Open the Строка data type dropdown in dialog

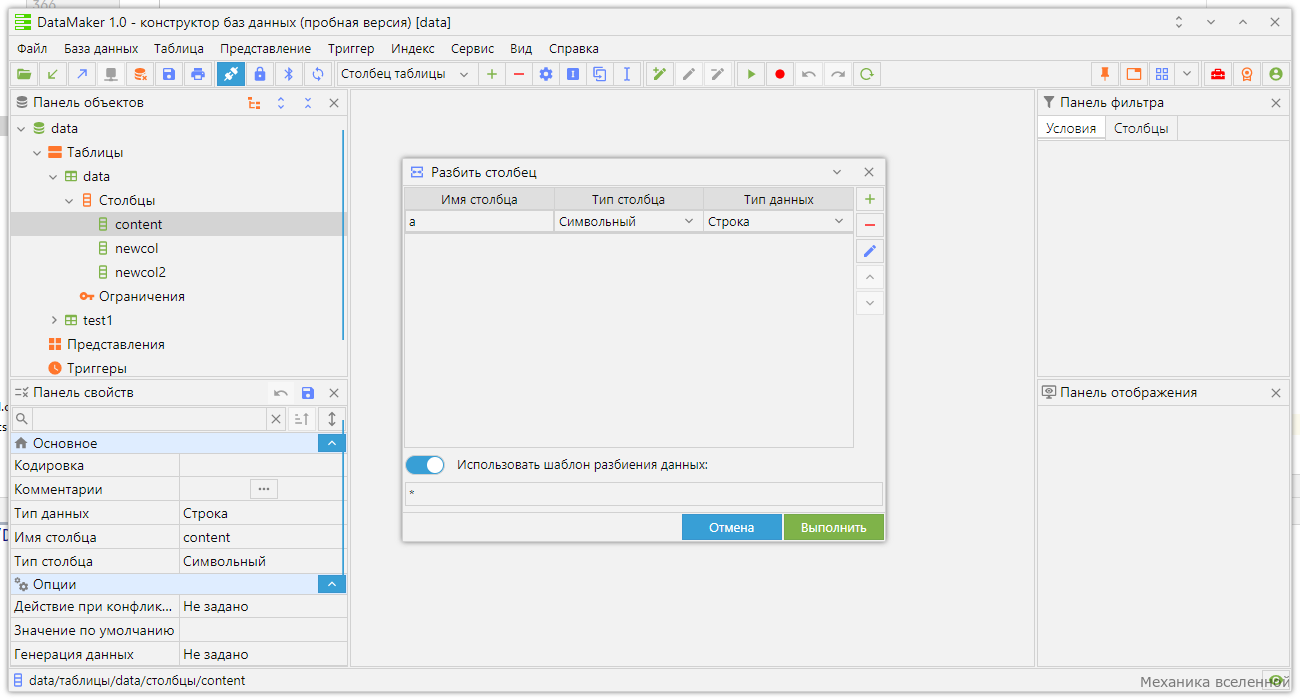pos(778,221)
